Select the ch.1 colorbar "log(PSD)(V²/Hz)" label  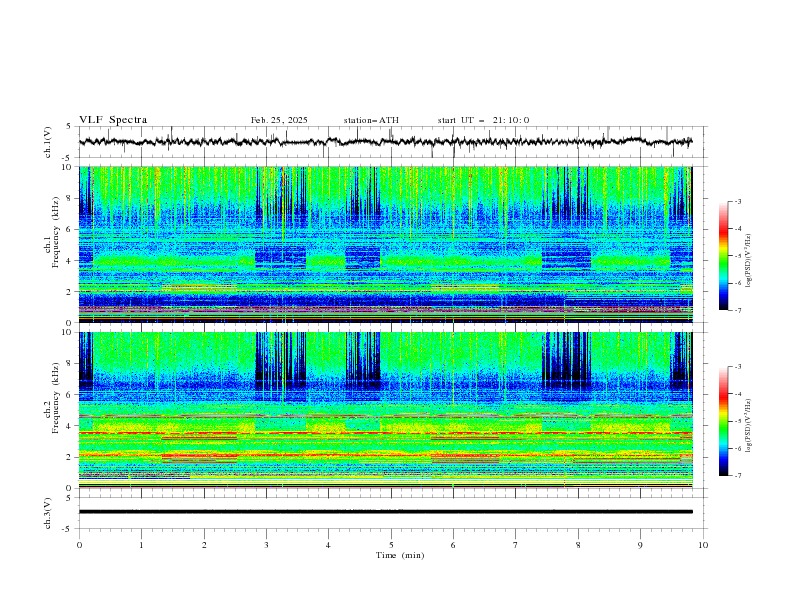click(749, 261)
